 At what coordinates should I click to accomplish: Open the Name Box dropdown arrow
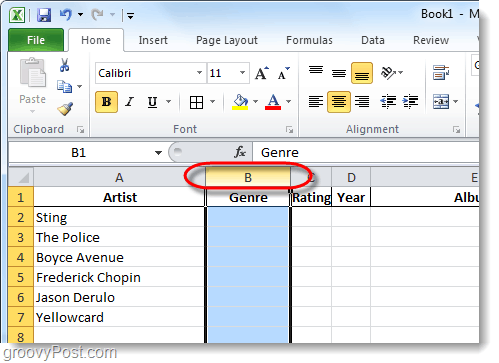pos(158,153)
